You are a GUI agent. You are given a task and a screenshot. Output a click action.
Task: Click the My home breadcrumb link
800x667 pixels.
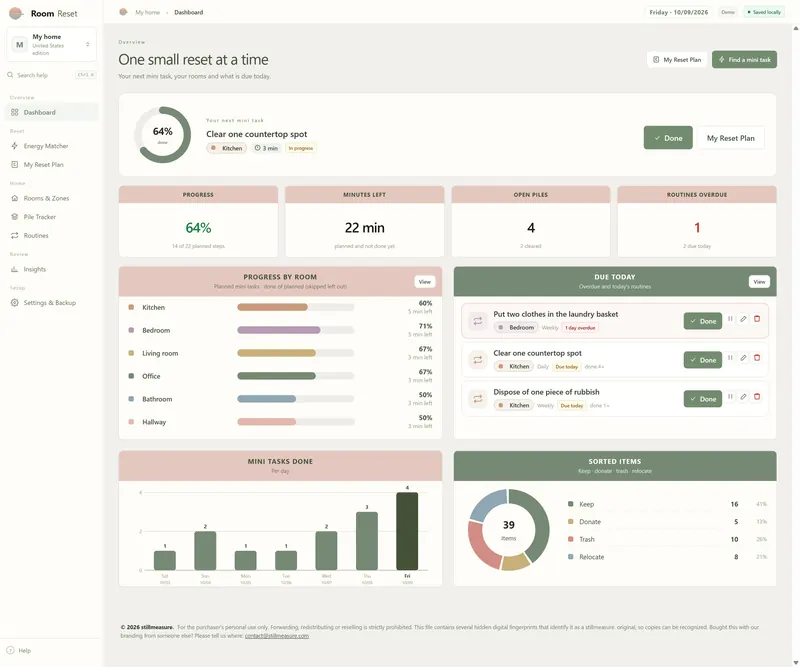[x=147, y=12]
